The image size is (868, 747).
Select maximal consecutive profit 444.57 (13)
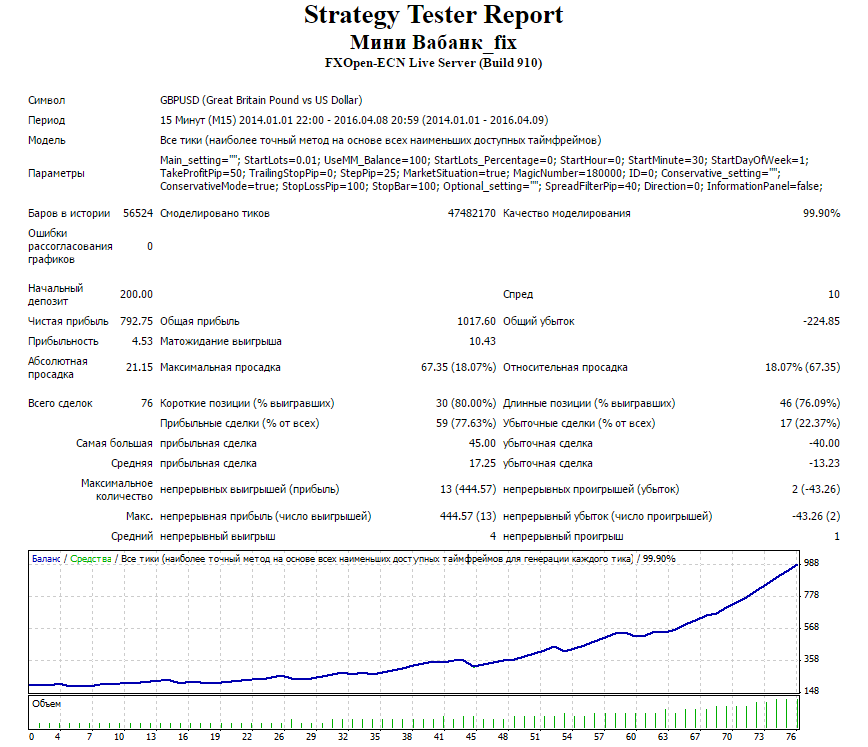pos(468,516)
